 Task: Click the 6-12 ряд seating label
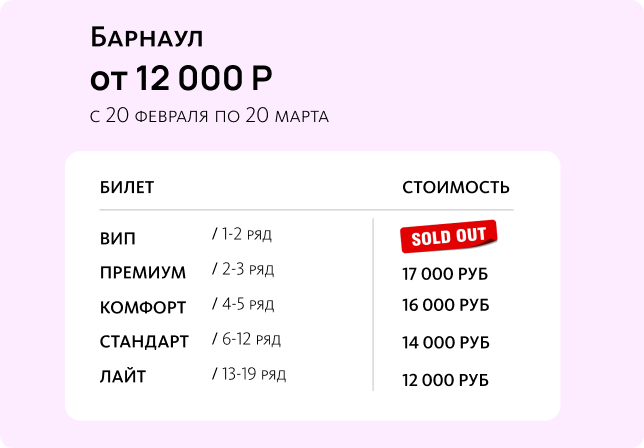246,339
